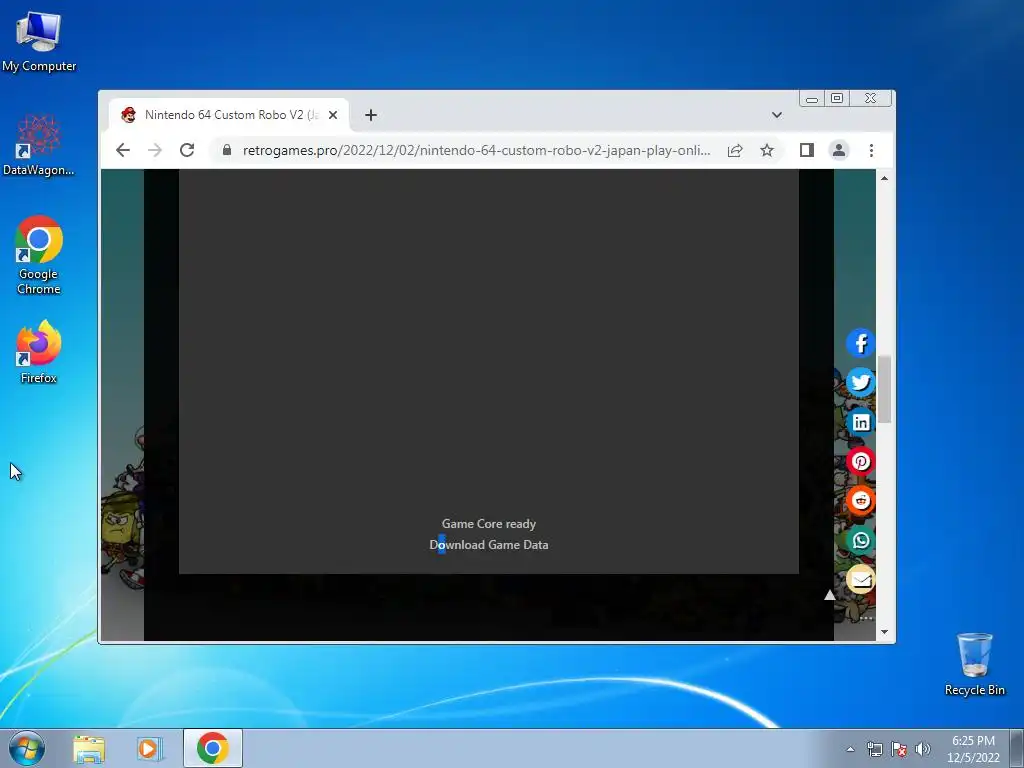Reload the retrogames.pro page
The height and width of the screenshot is (768, 1024).
pos(187,150)
